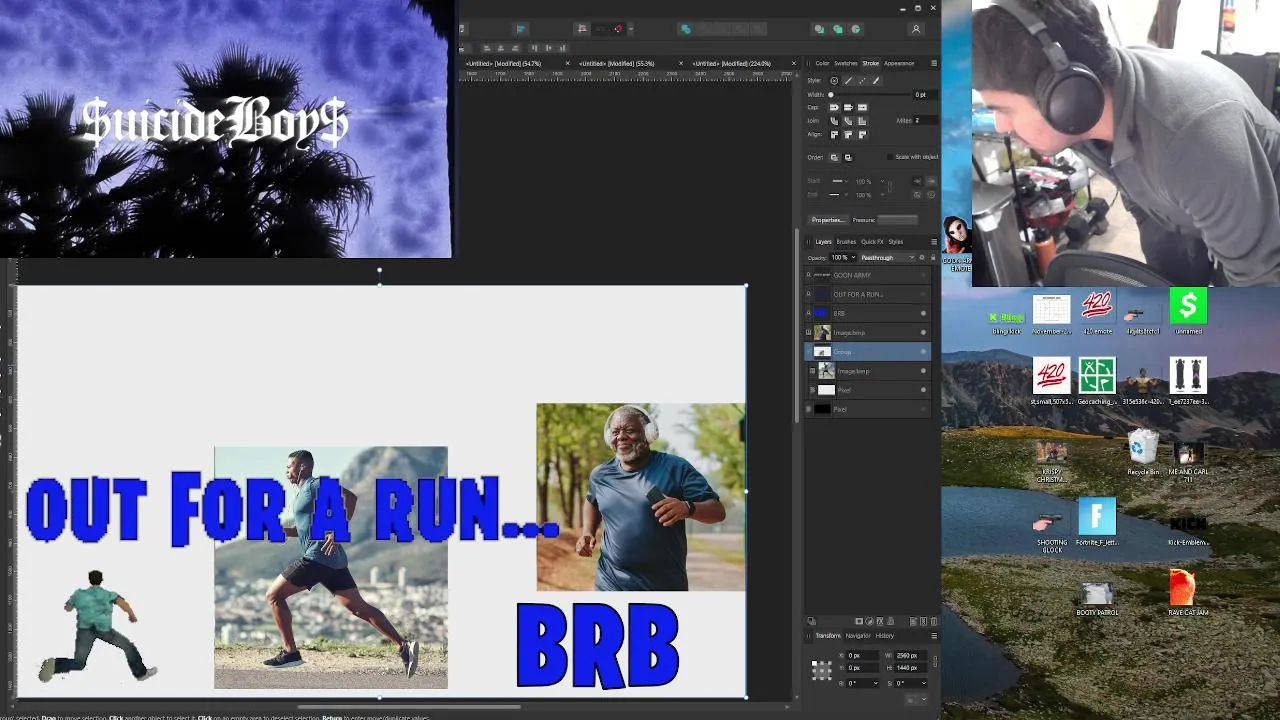Switch to the Styles tab
1280x720 pixels.
click(x=896, y=241)
